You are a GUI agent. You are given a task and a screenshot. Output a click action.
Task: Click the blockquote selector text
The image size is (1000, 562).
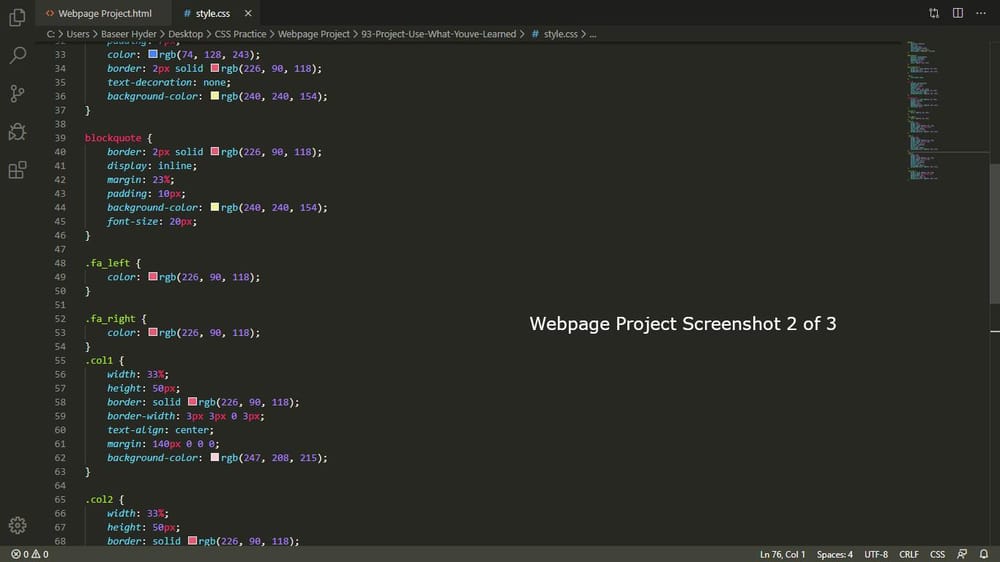[x=113, y=138]
